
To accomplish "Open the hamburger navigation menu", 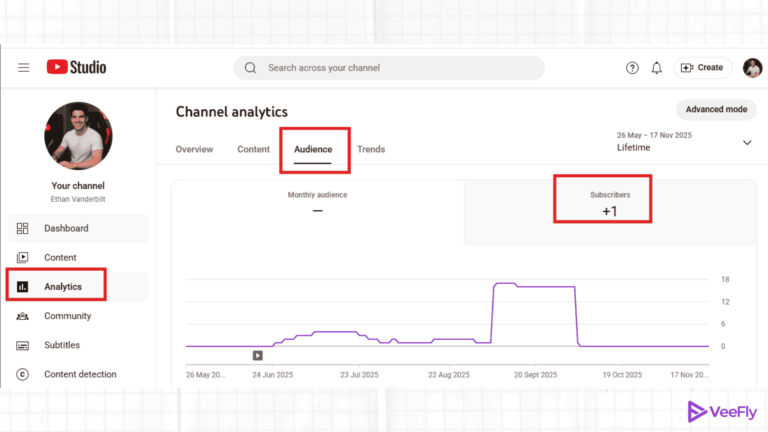I will pyautogui.click(x=24, y=68).
